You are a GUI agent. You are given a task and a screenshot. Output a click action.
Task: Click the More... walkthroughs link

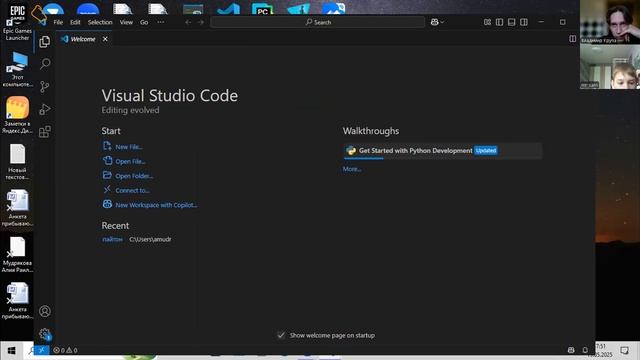pos(351,169)
